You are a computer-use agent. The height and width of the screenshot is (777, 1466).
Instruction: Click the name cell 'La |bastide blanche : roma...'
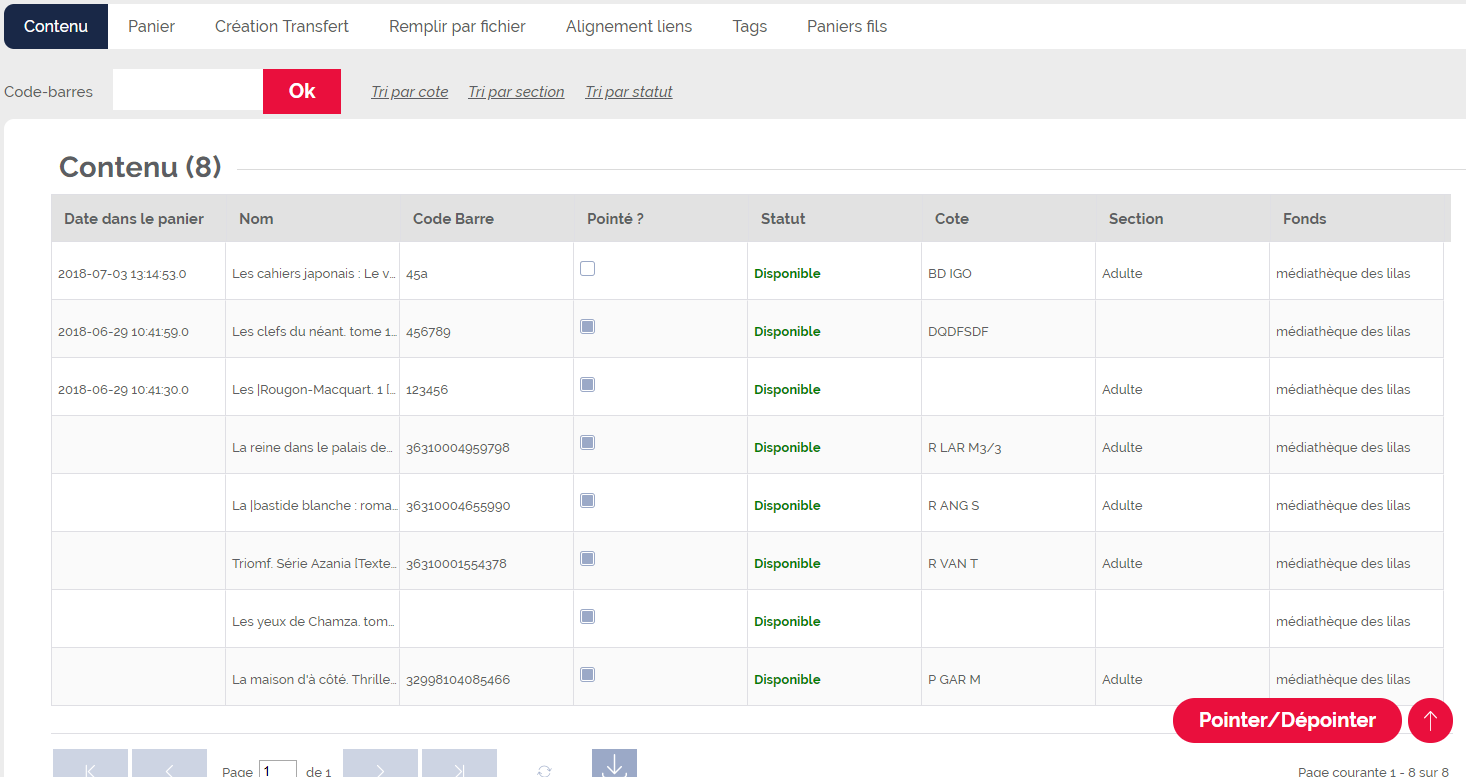click(312, 505)
